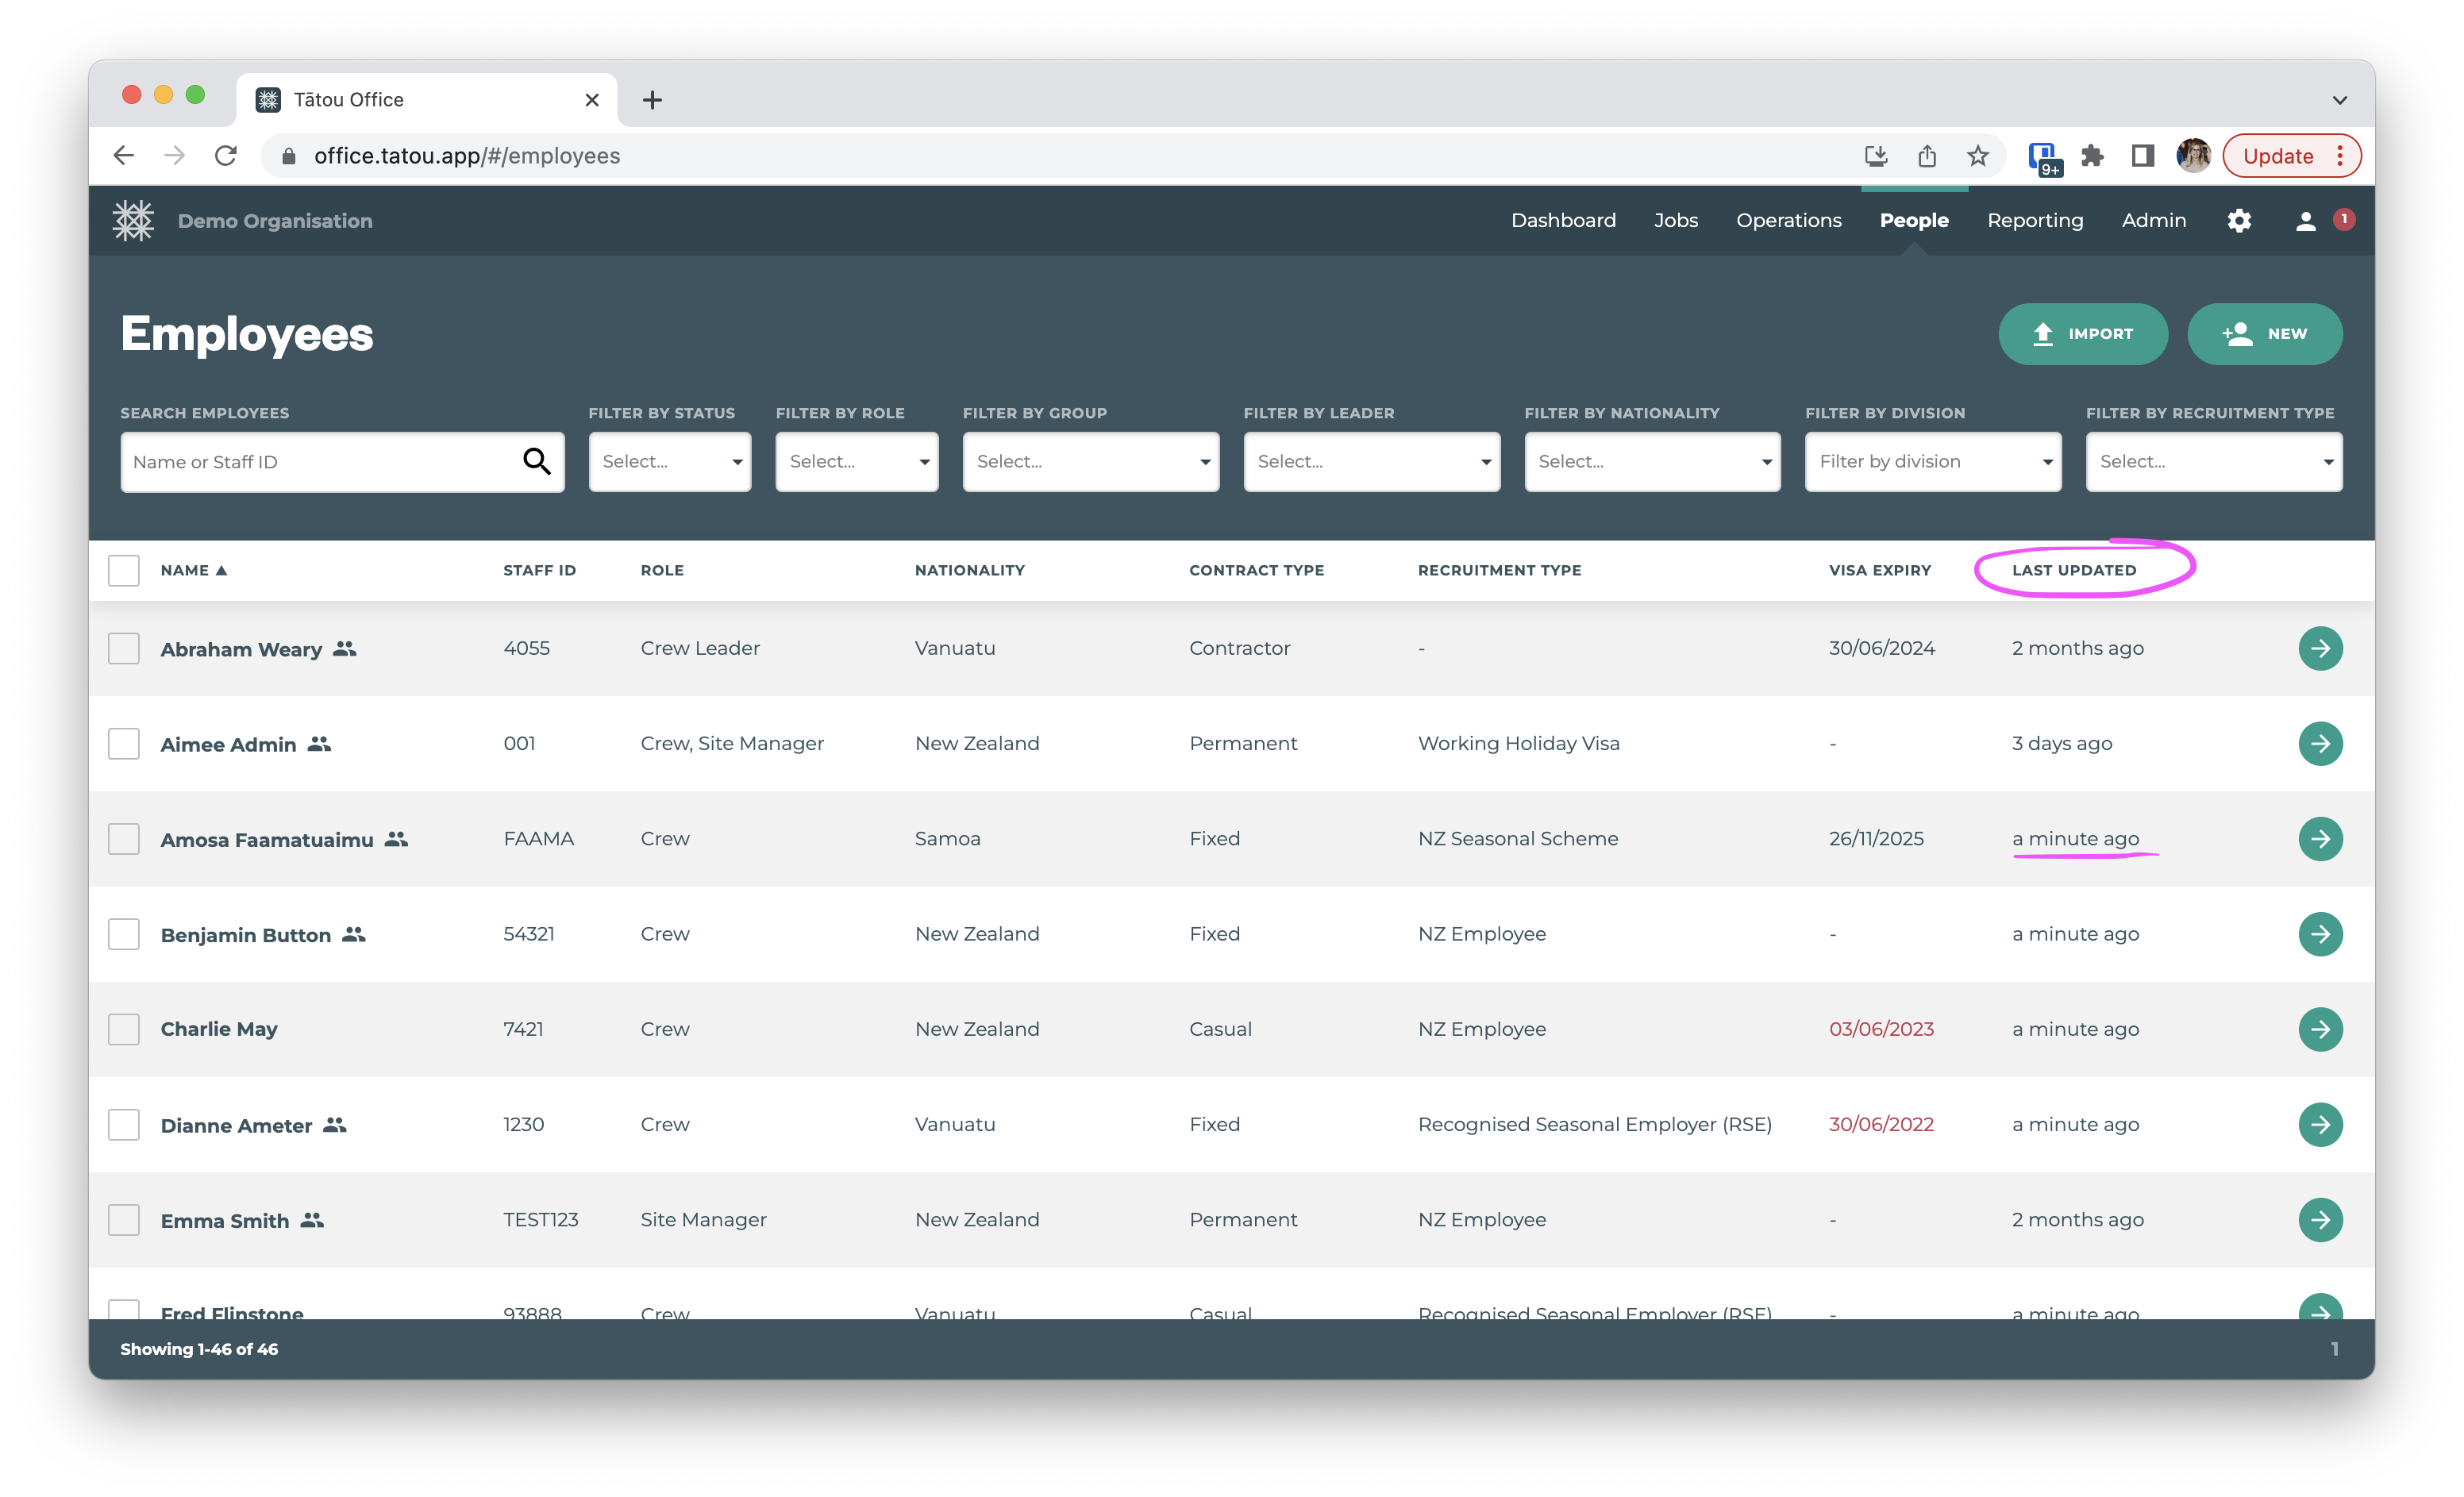This screenshot has width=2464, height=1497.
Task: Open browser extensions puzzle icon
Action: 2091,156
